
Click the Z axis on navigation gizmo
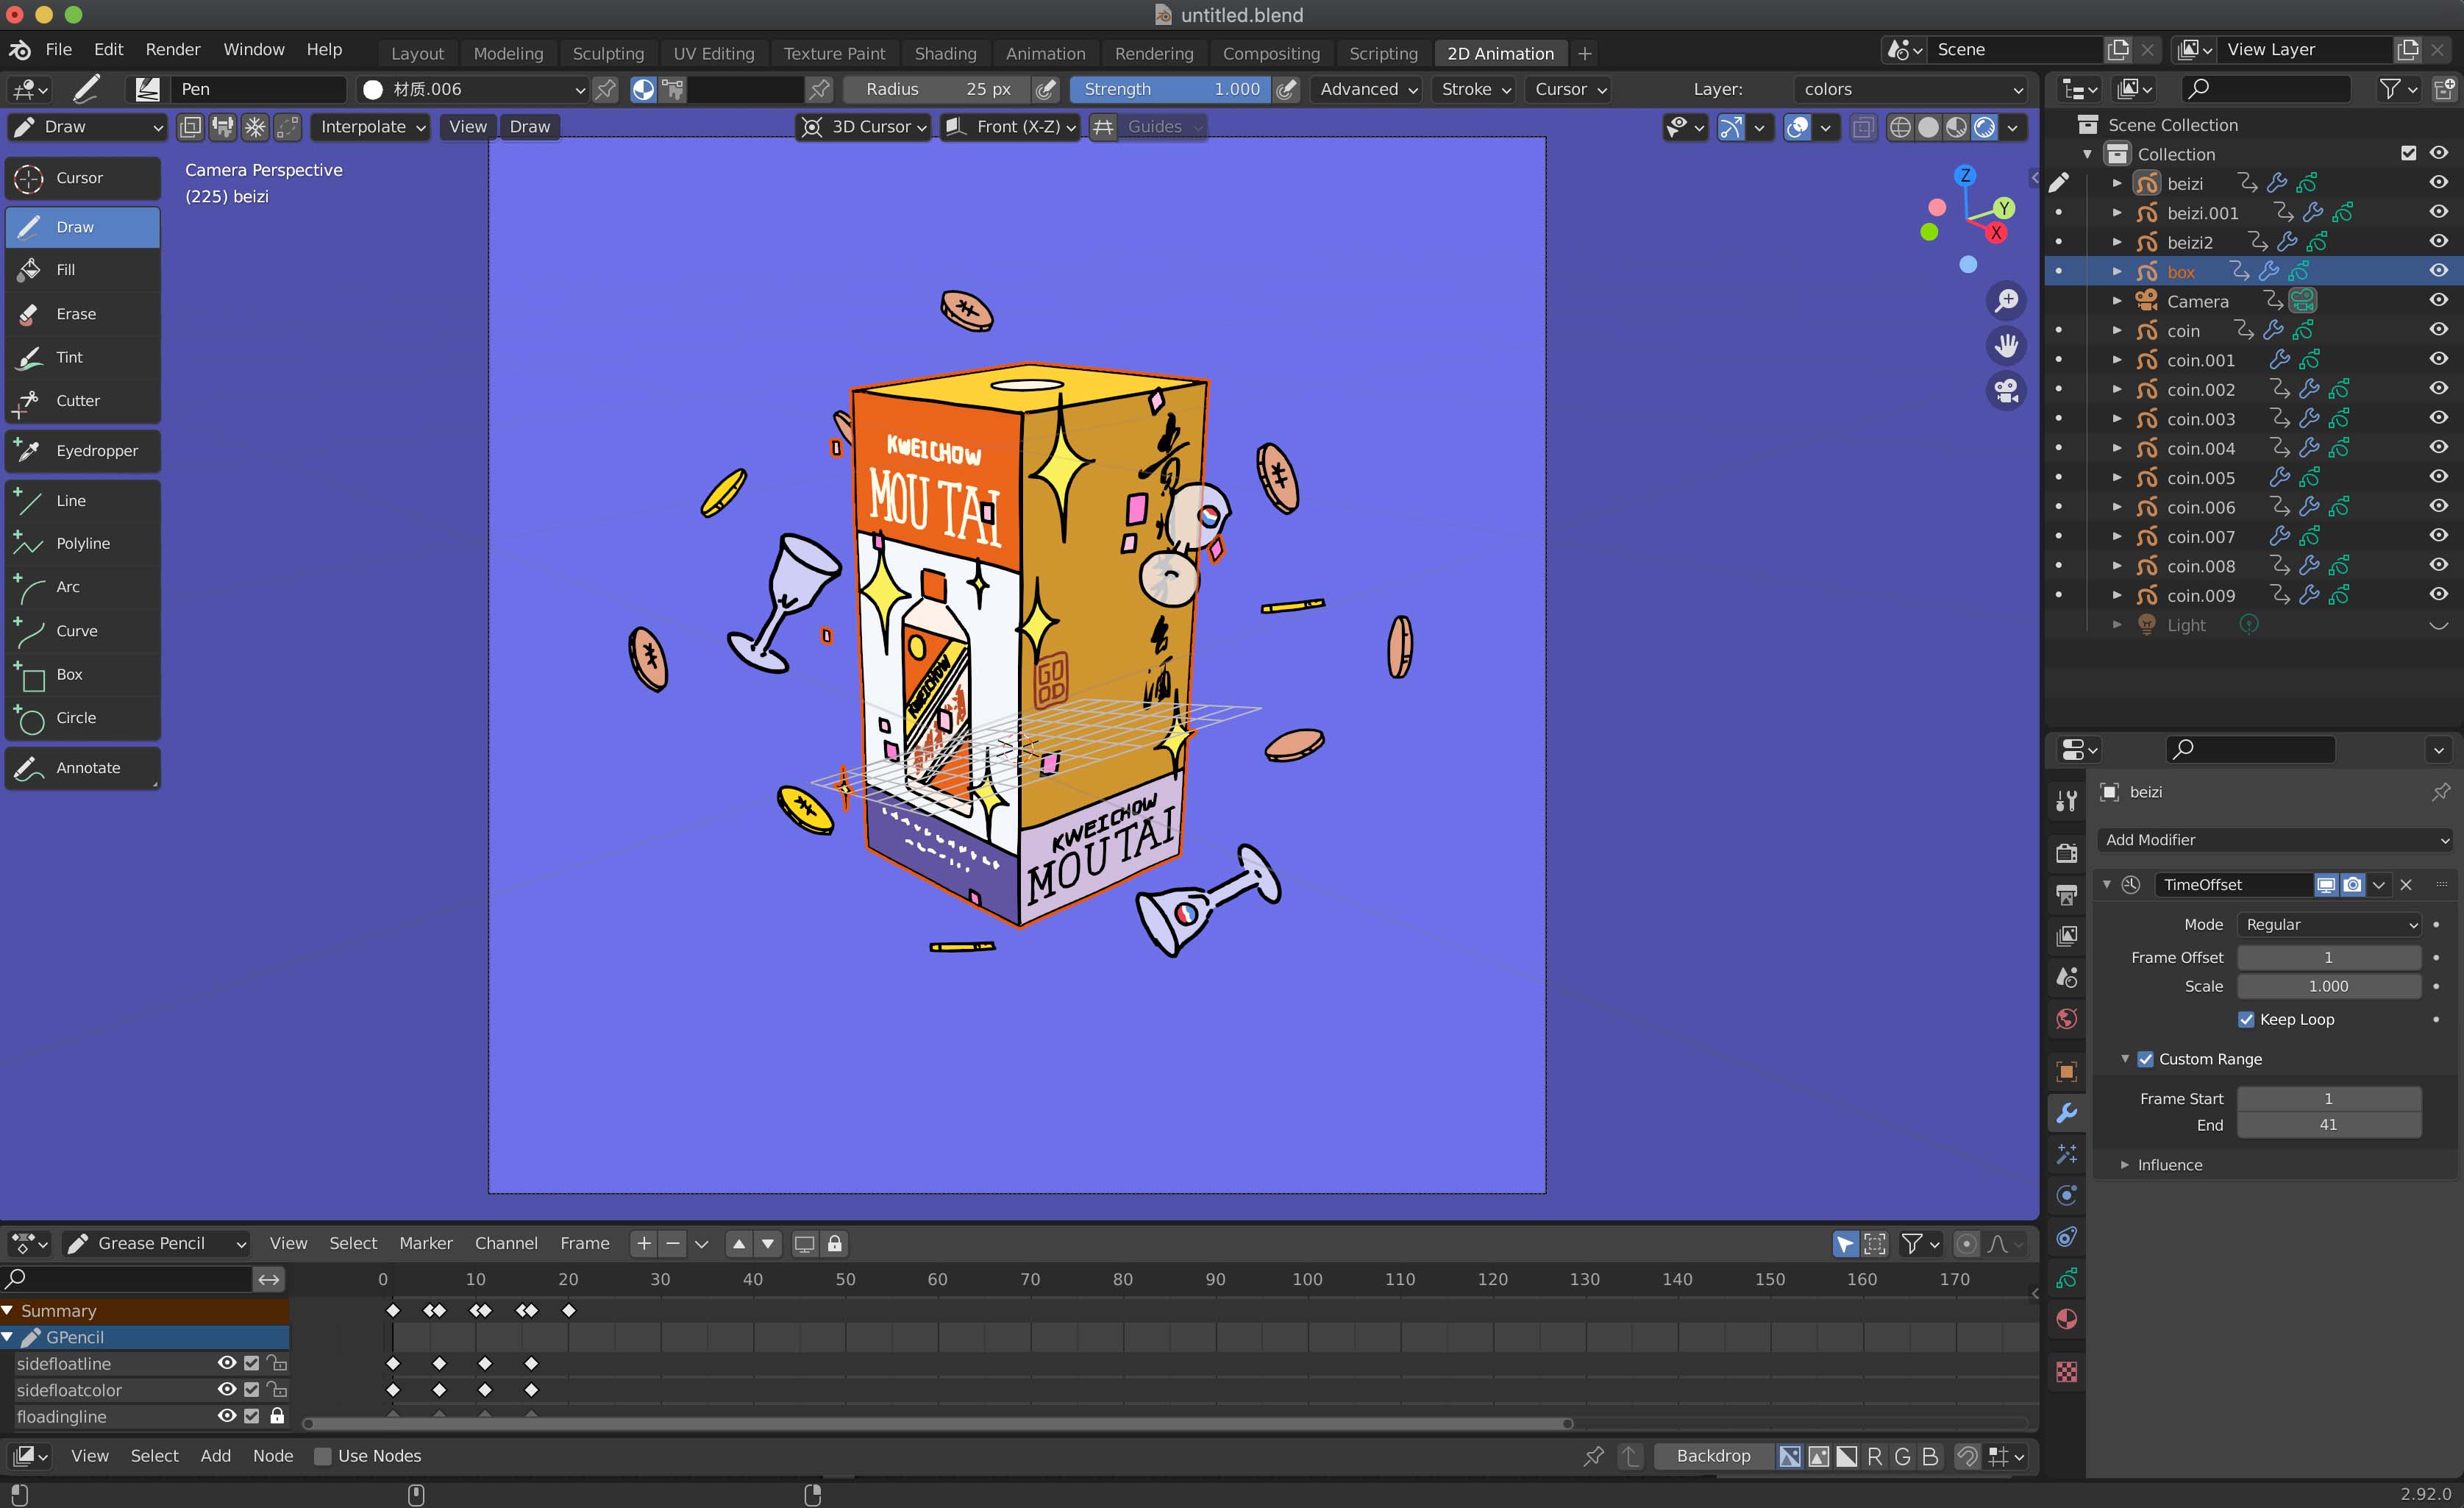1965,175
